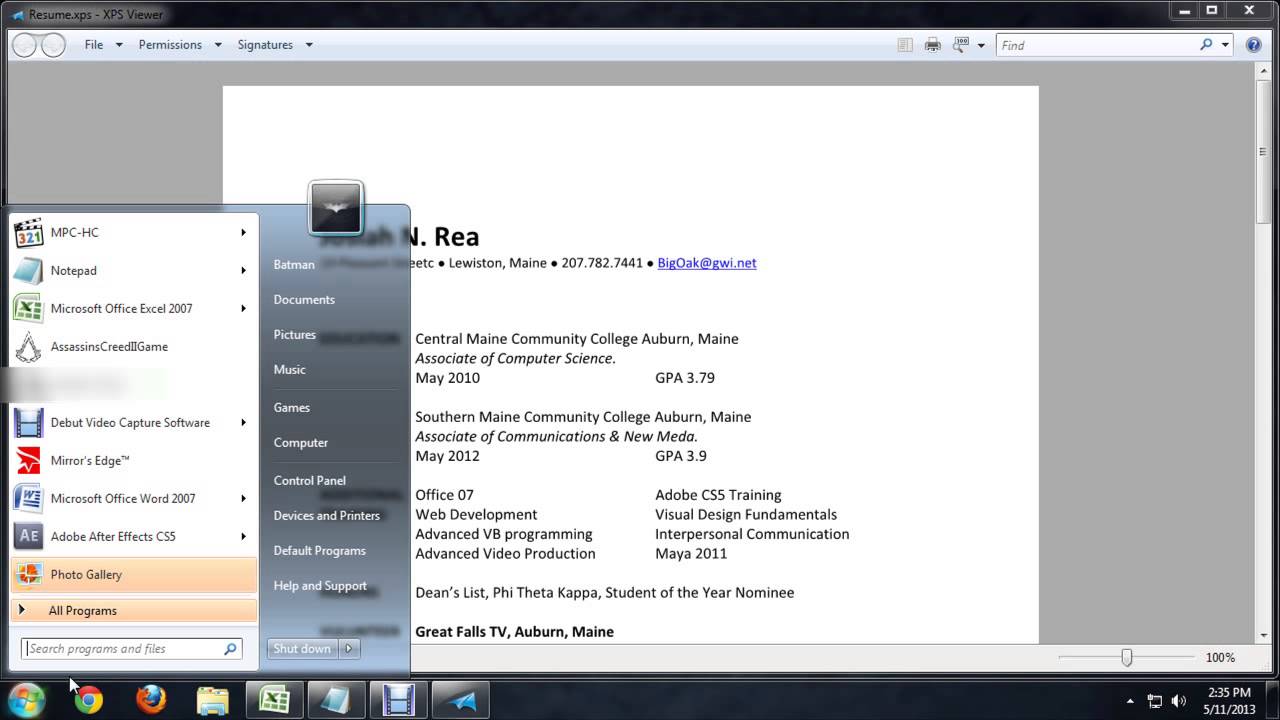Viewport: 1280px width, 720px height.
Task: Expand Word 2007 jump list arrow
Action: [243, 498]
